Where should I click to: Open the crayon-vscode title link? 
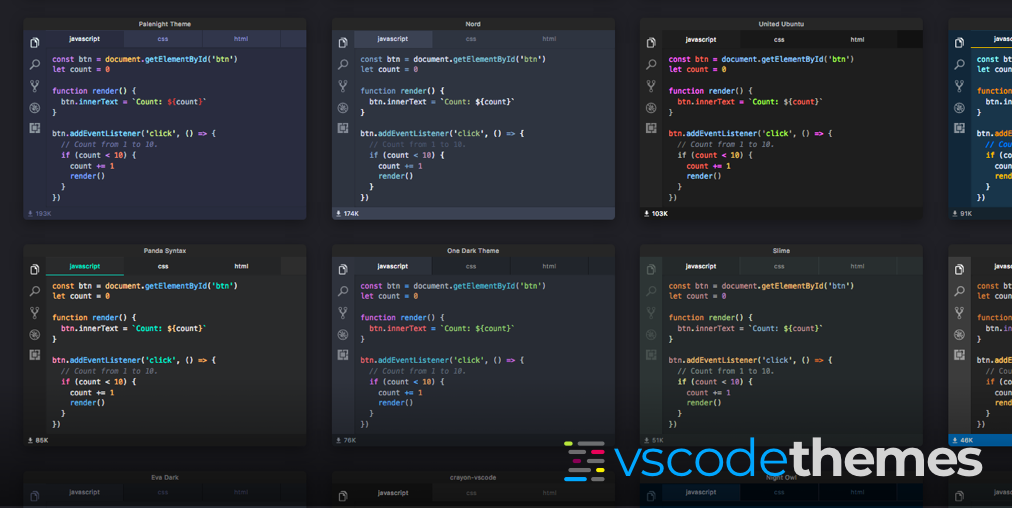coord(473,477)
